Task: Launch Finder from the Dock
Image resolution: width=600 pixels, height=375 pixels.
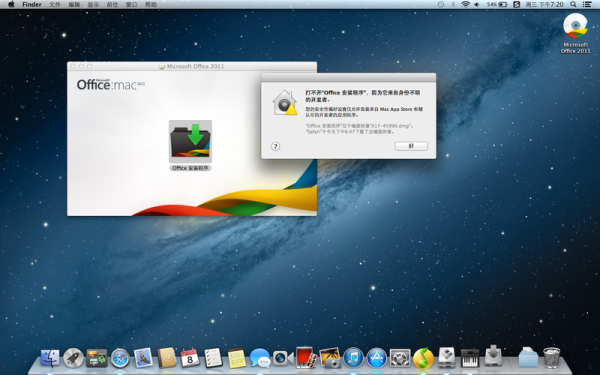Action: (50, 358)
